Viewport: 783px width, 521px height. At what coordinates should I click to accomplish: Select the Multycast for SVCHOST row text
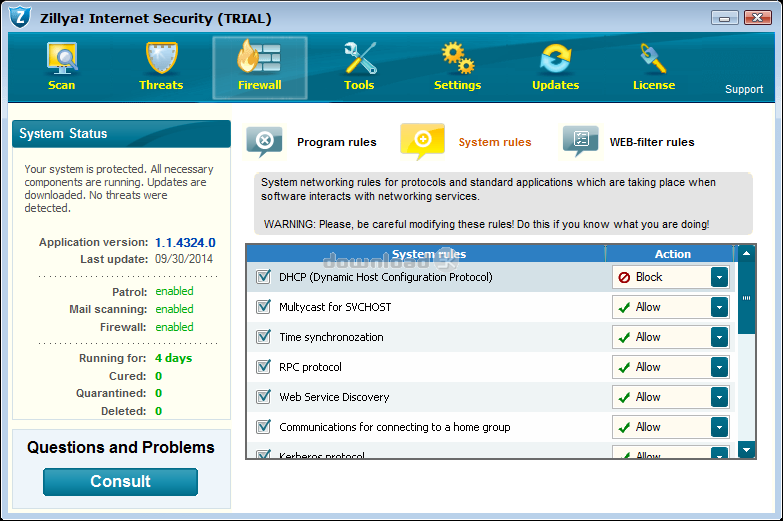335,307
